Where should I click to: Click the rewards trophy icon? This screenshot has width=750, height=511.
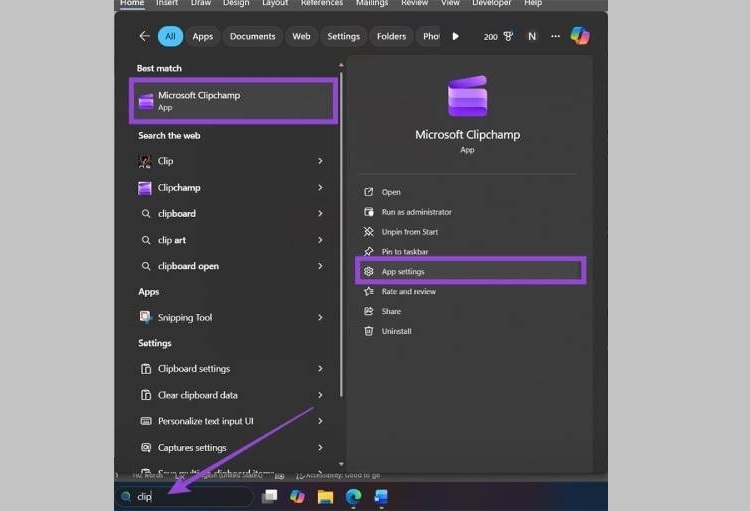508,36
